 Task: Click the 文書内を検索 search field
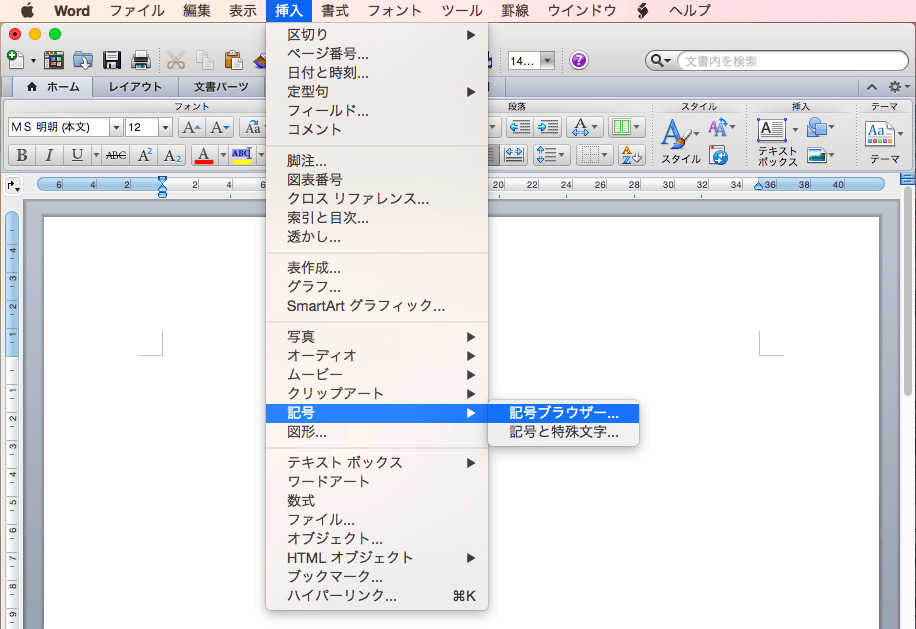(x=792, y=61)
